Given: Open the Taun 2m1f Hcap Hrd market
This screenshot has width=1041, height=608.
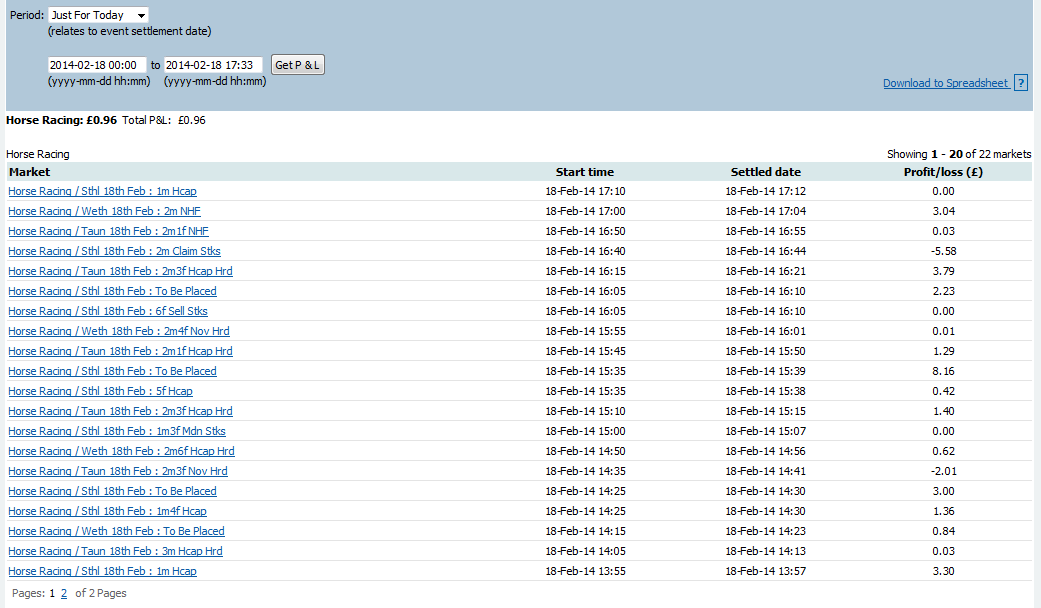Looking at the screenshot, I should [x=120, y=350].
